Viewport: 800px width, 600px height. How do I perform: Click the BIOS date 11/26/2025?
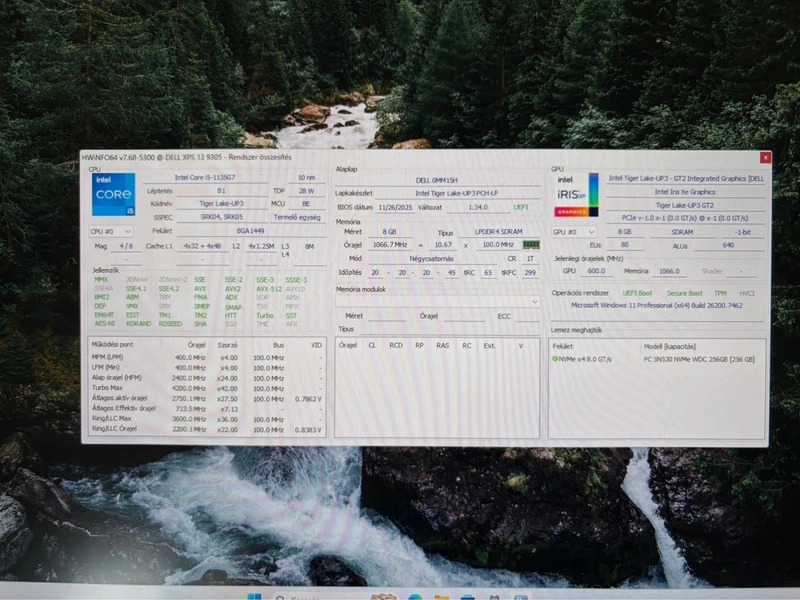pos(394,208)
